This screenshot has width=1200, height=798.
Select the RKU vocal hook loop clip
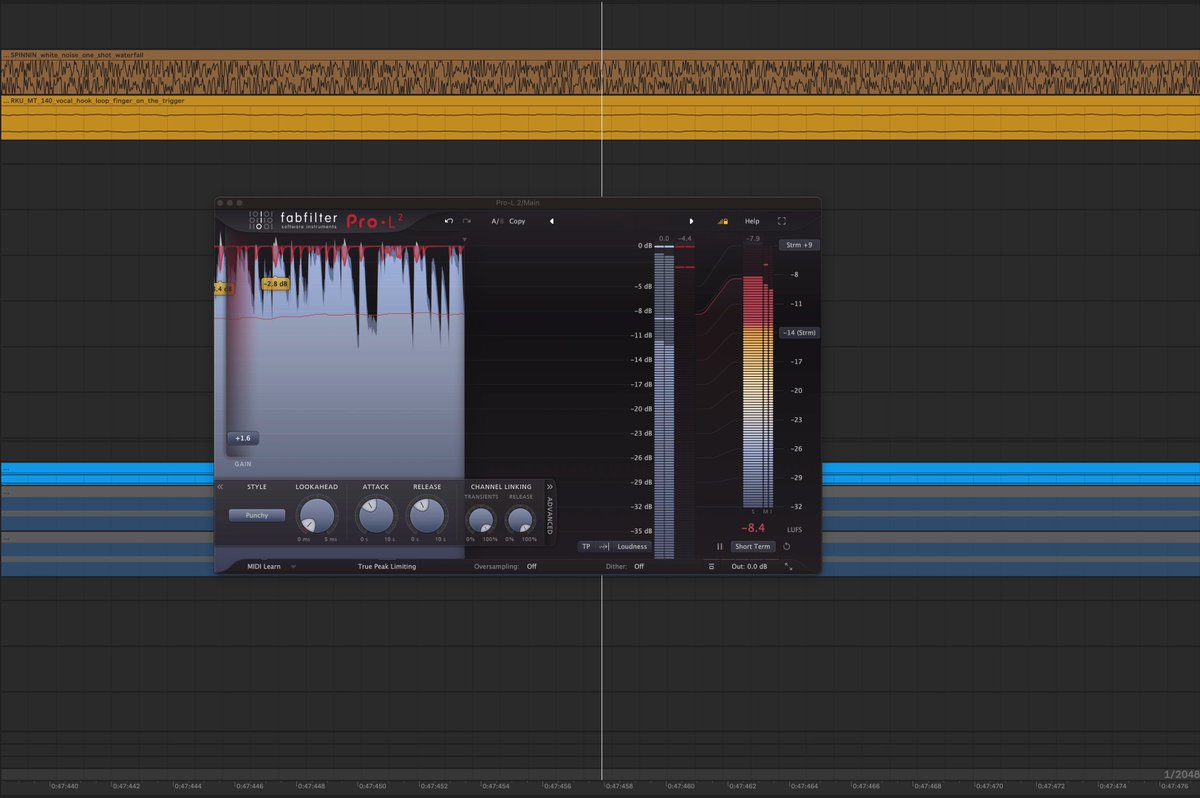[600, 118]
